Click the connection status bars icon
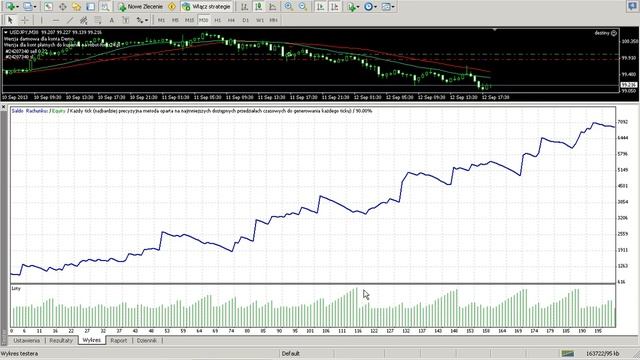The image size is (640, 360). click(567, 353)
